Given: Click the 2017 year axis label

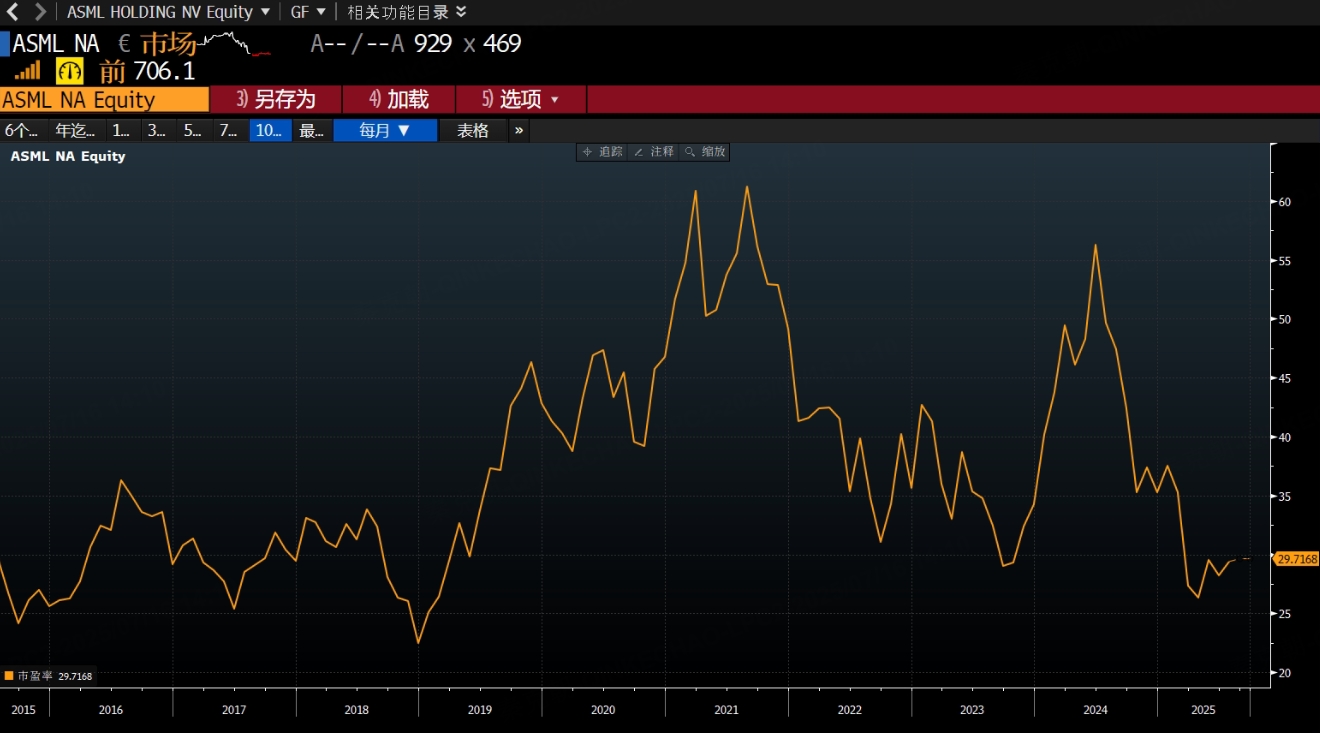Looking at the screenshot, I should (x=234, y=709).
